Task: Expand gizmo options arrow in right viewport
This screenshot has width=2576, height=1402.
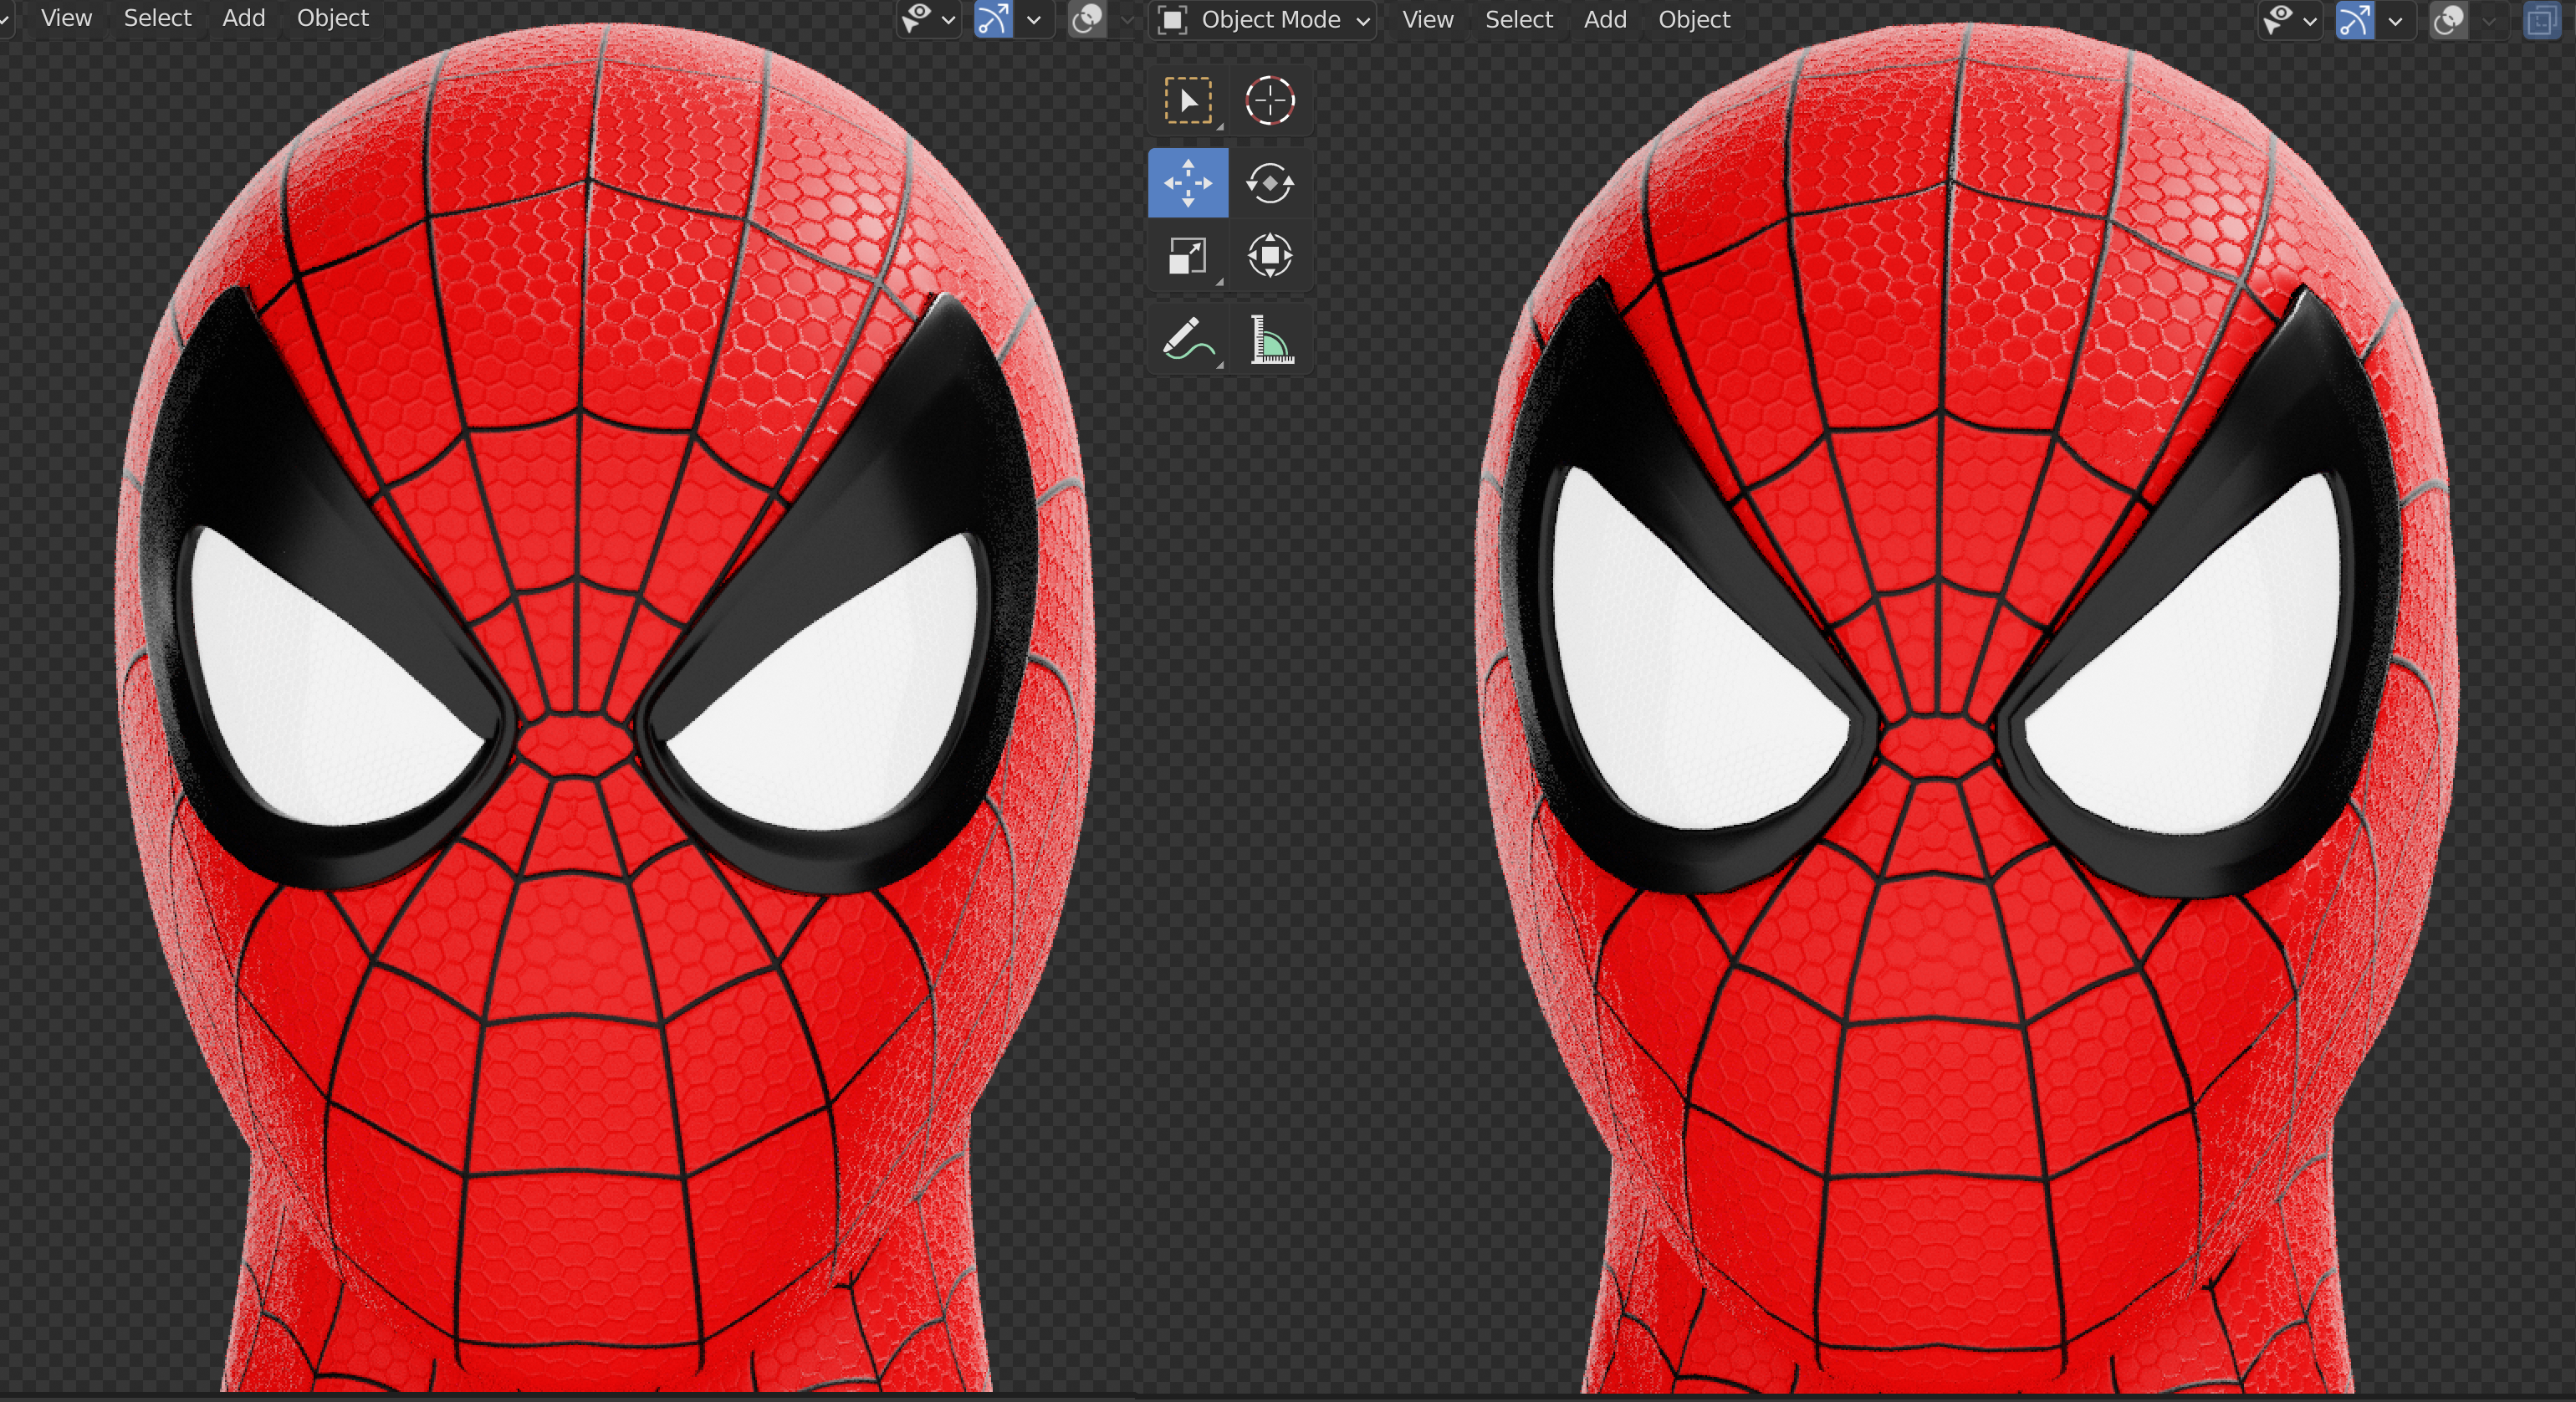Action: (2395, 20)
